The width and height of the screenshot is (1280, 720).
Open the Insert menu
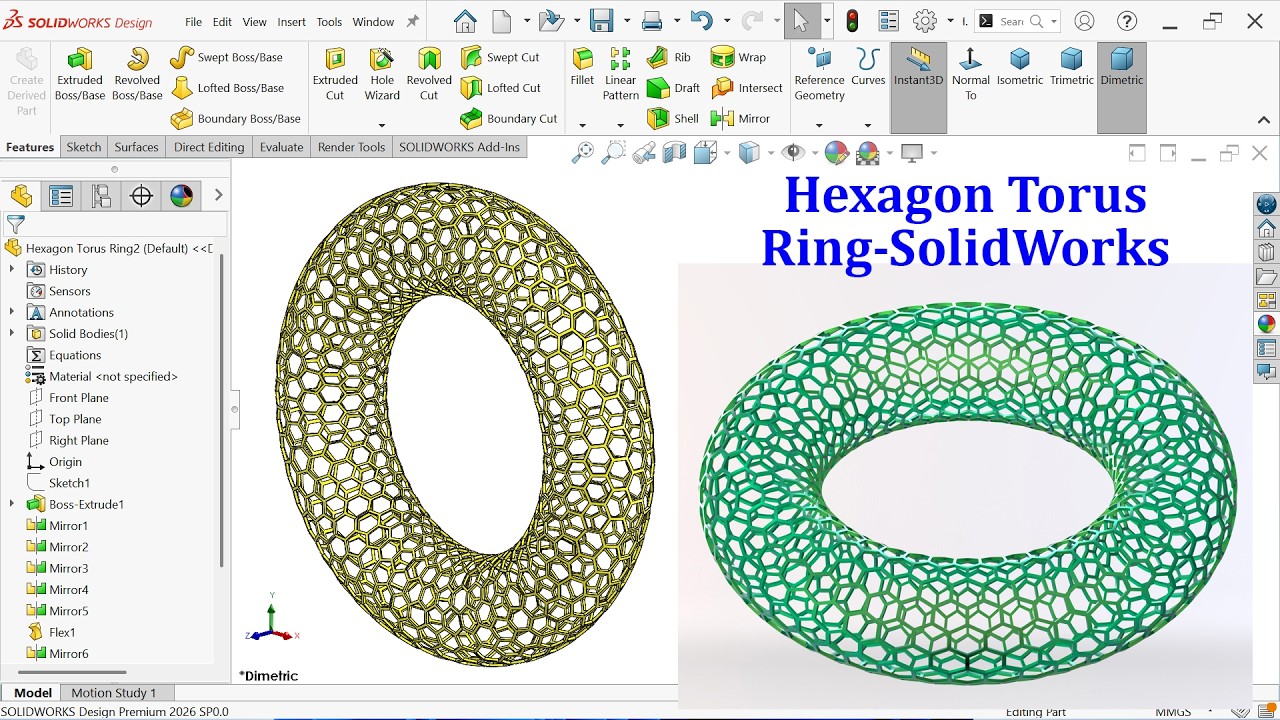[292, 22]
